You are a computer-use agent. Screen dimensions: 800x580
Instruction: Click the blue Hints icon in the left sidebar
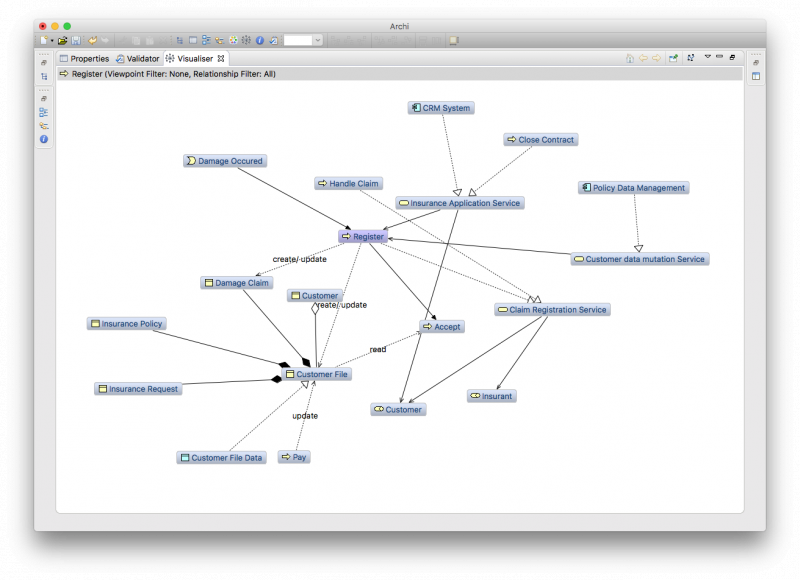point(44,139)
